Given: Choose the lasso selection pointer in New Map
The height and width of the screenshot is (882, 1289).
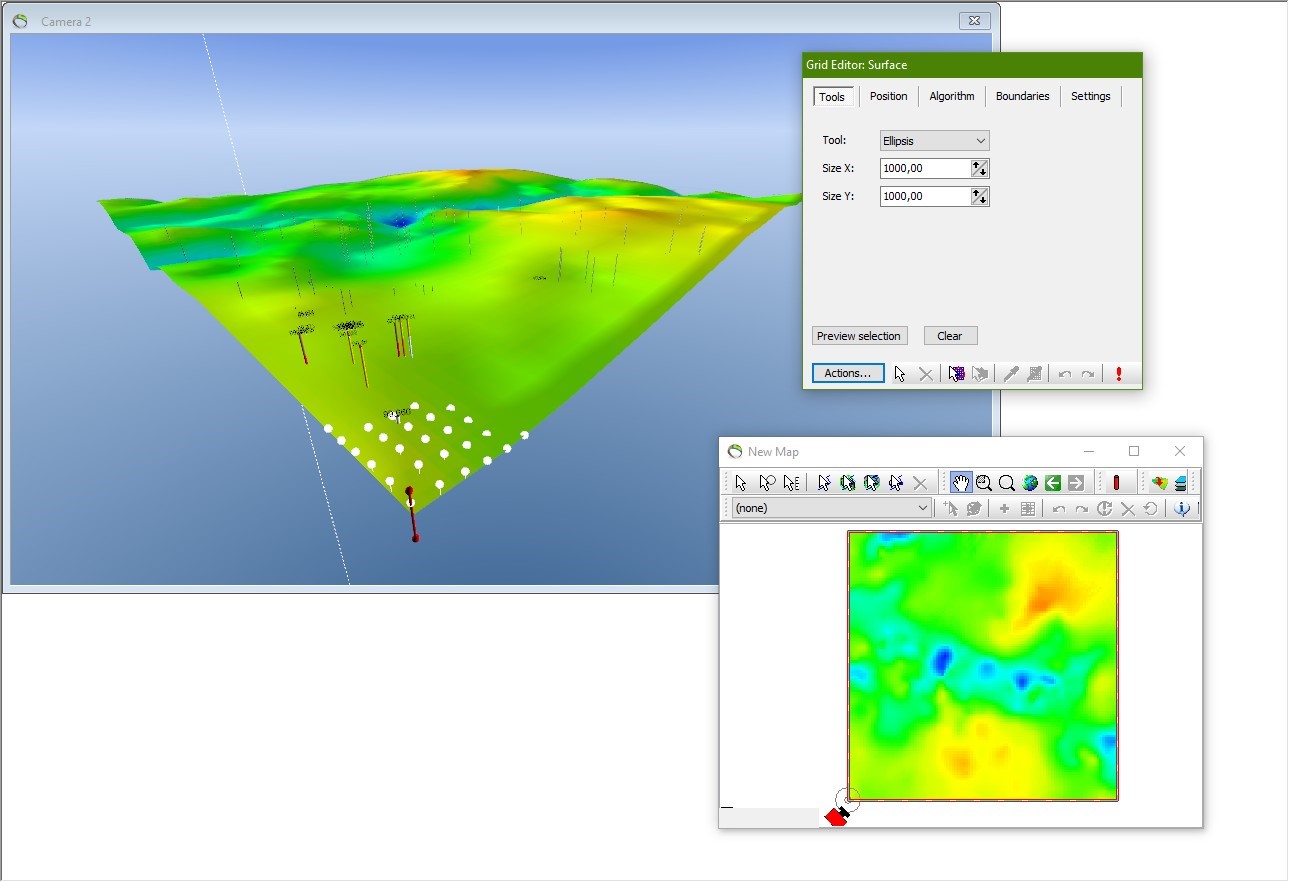Looking at the screenshot, I should tap(767, 483).
